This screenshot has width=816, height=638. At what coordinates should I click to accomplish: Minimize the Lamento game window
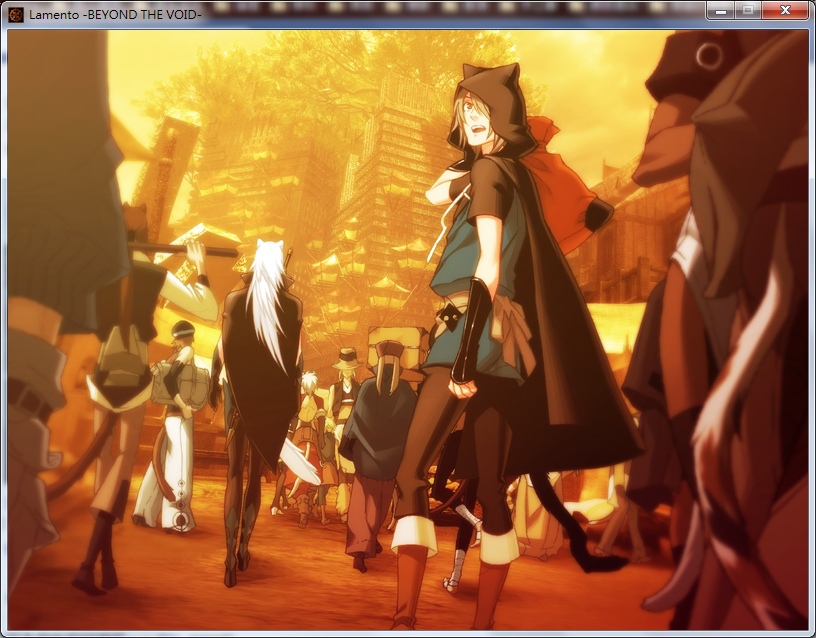pyautogui.click(x=721, y=10)
